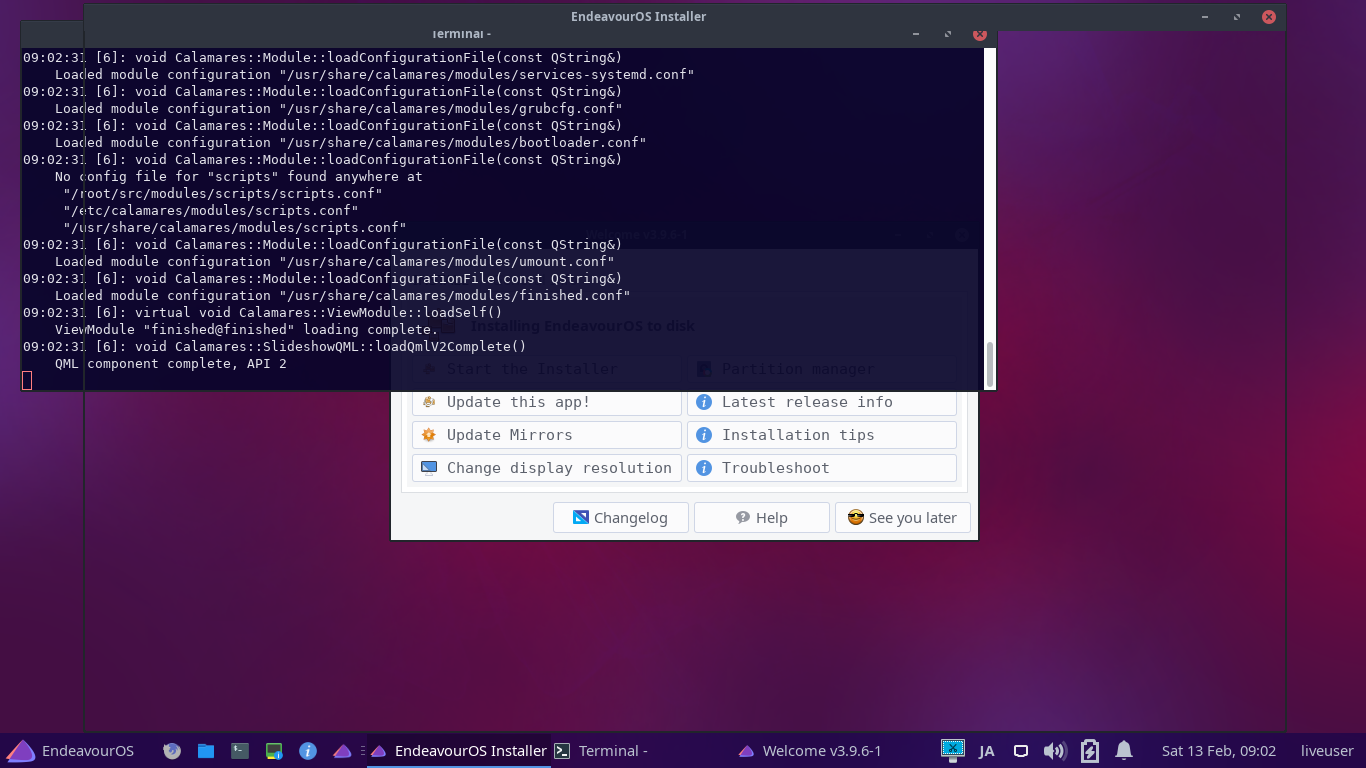This screenshot has height=768, width=1366.
Task: Open the volume control tray icon
Action: pos(1054,751)
